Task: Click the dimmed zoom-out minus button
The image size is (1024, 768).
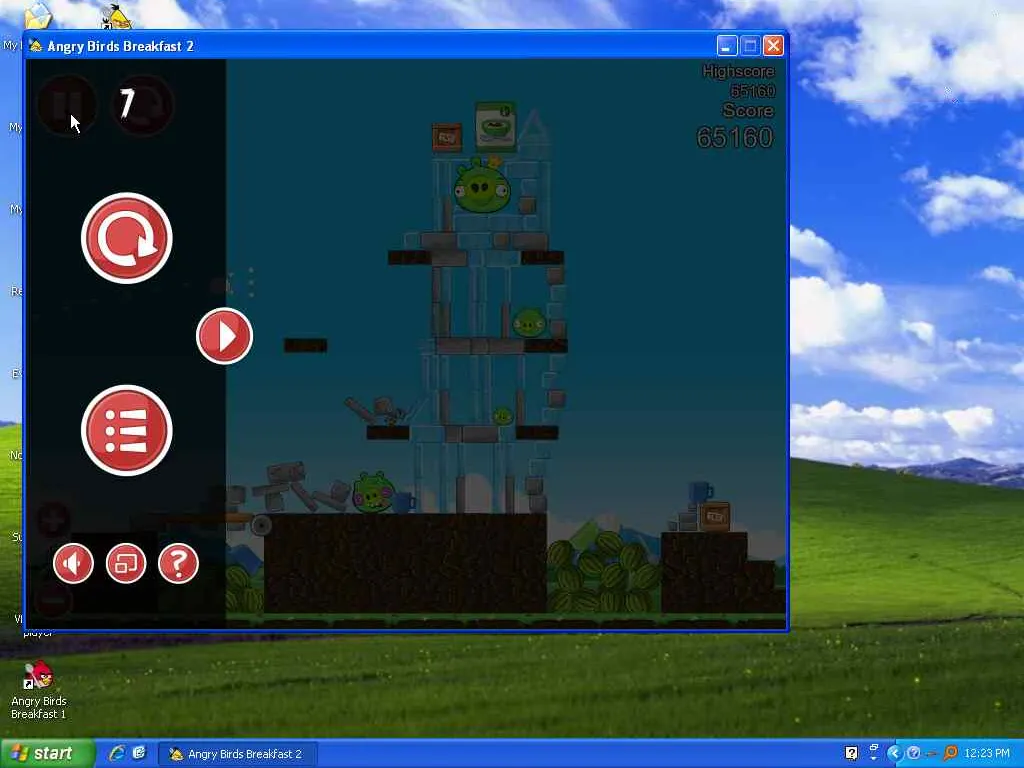Action: pos(54,600)
